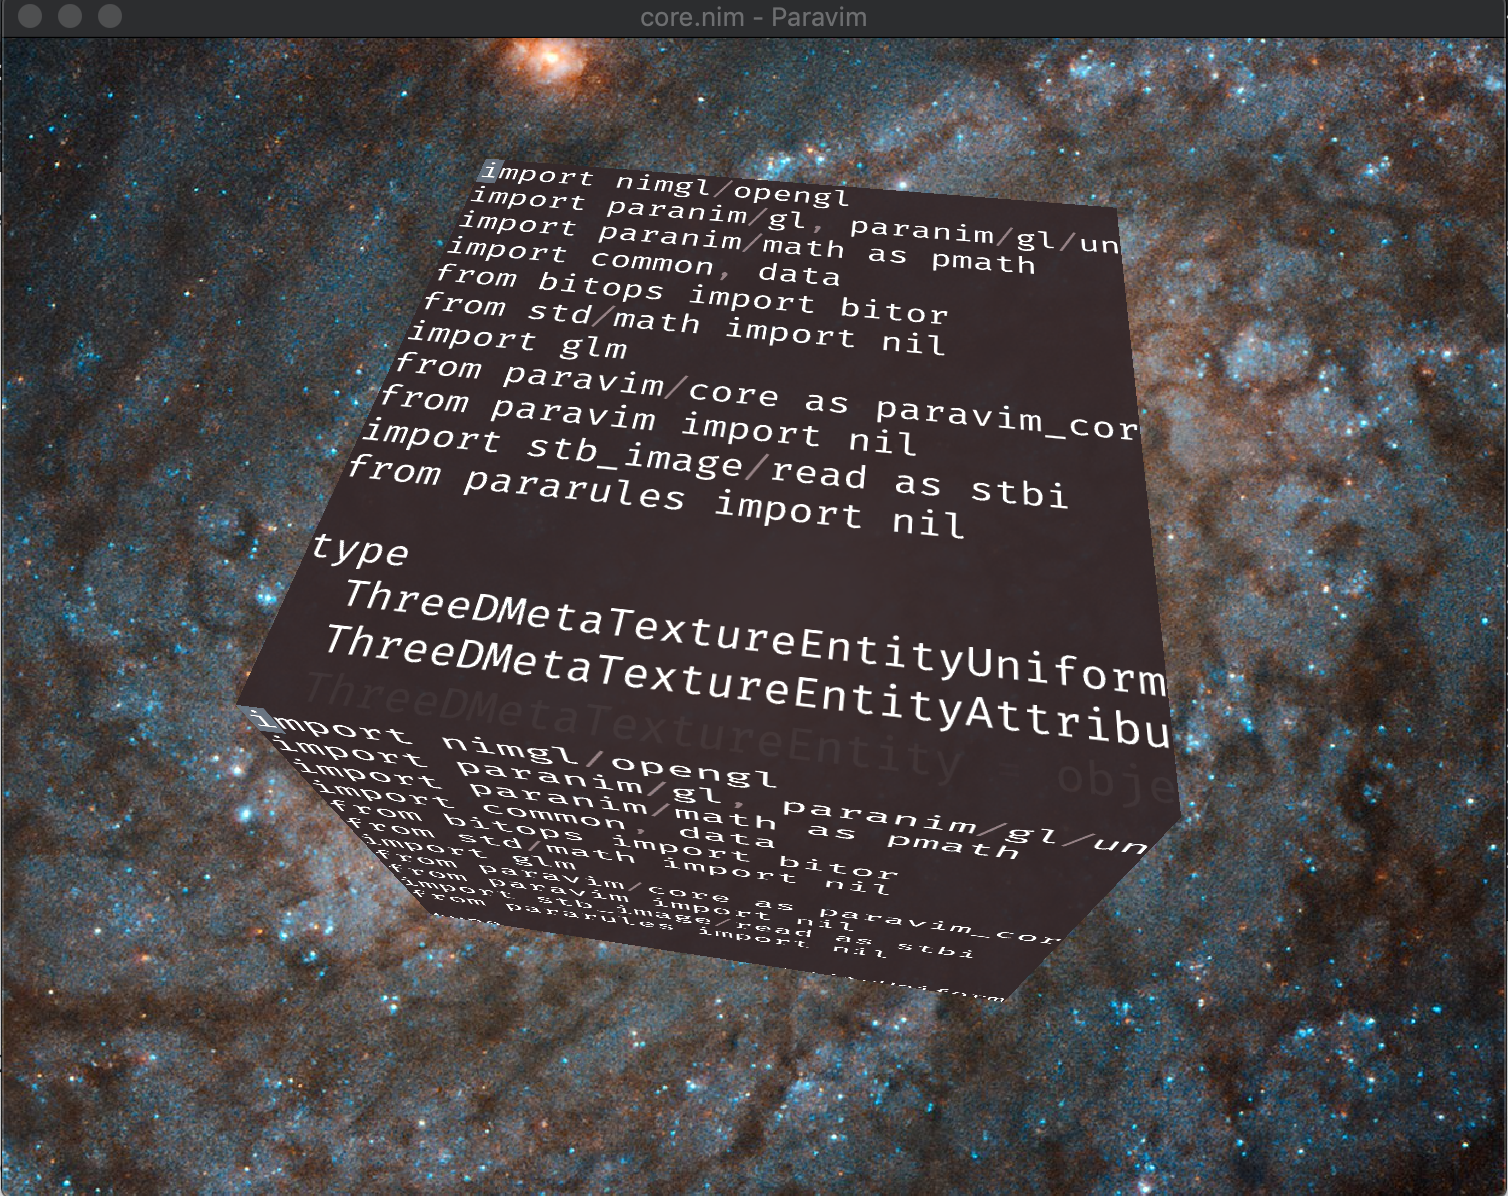Viewport: 1508px width, 1196px height.
Task: Maximize the Paravim window
Action: coord(110,16)
